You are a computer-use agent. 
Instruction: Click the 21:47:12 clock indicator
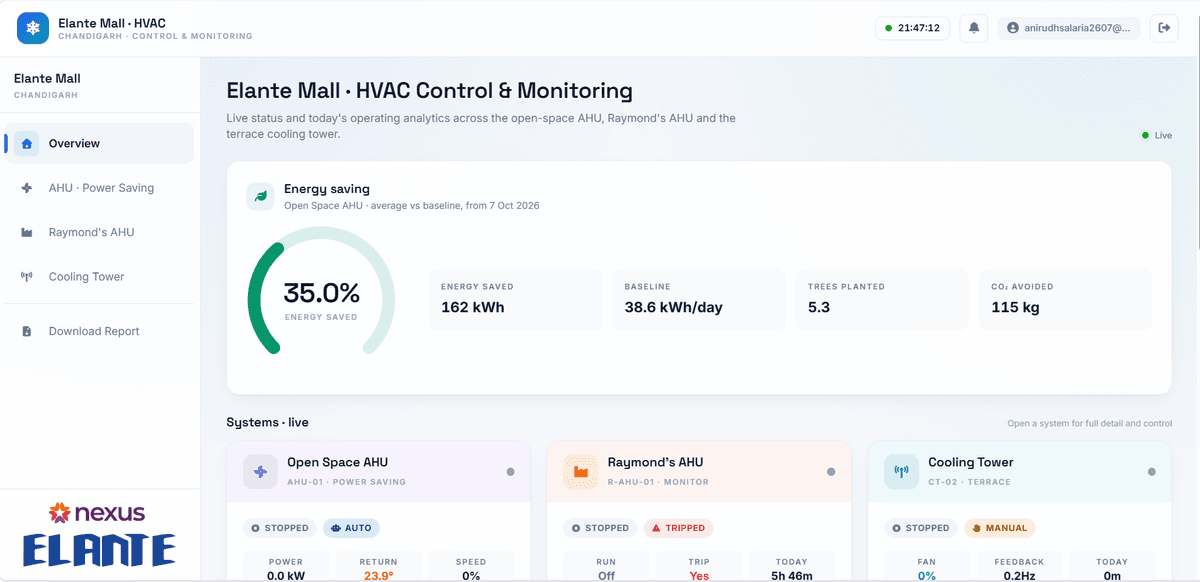point(913,28)
